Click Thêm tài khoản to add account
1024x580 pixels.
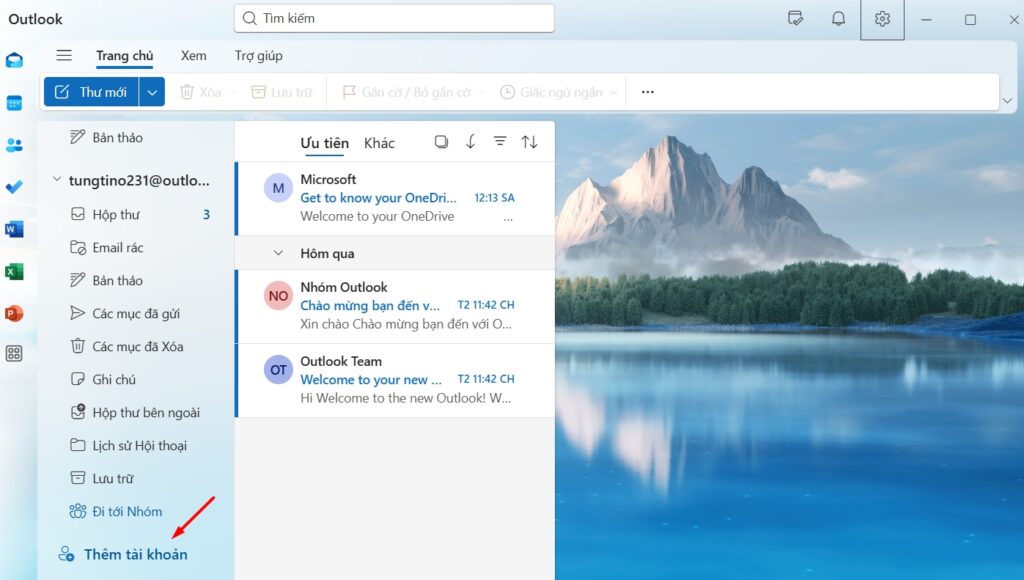pyautogui.click(x=123, y=555)
